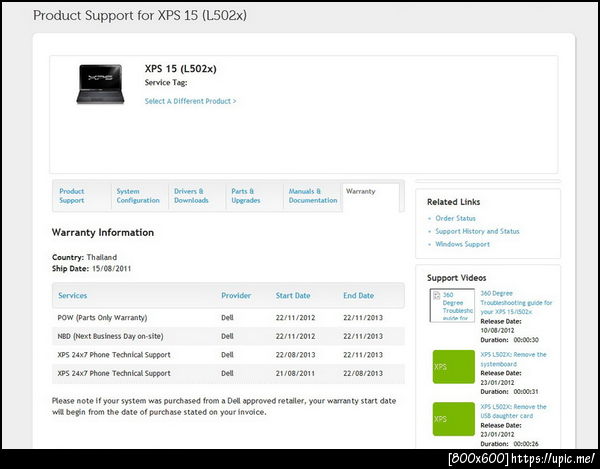Go to Drivers & Downloads tab
Viewport: 600px width, 469px height.
191,195
